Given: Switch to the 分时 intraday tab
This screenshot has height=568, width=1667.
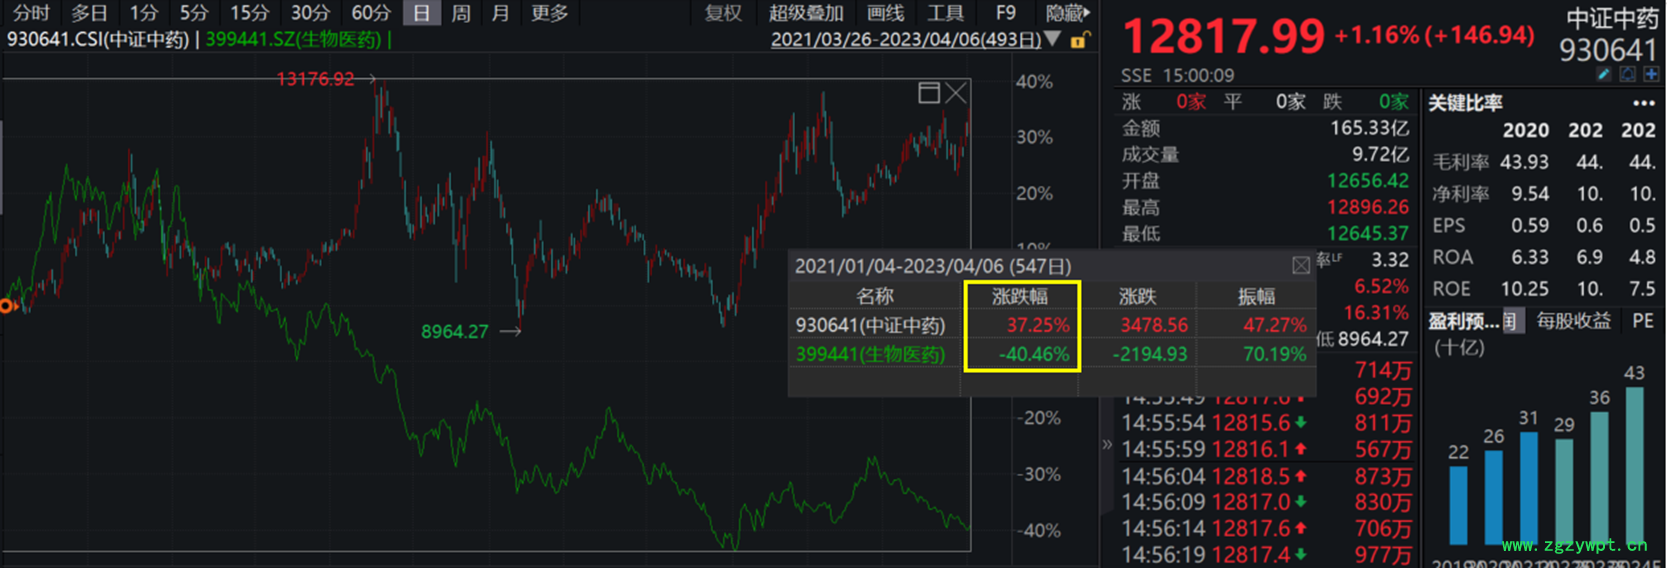Looking at the screenshot, I should pos(31,13).
